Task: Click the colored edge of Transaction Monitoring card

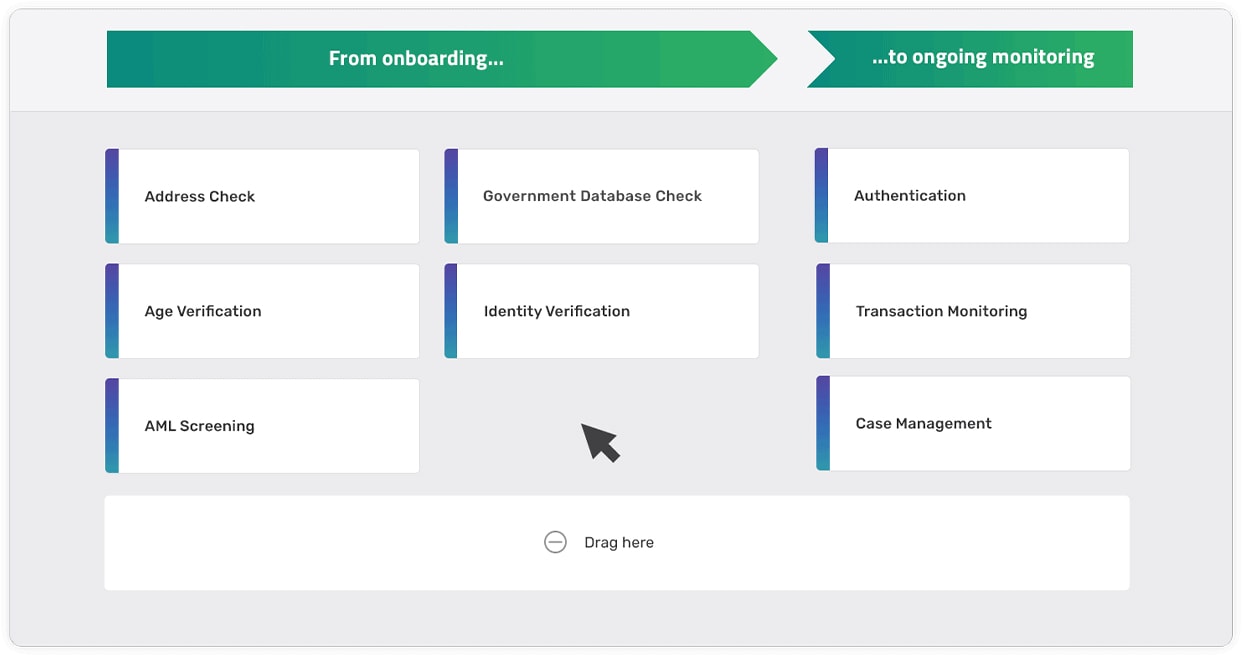Action: (x=823, y=311)
